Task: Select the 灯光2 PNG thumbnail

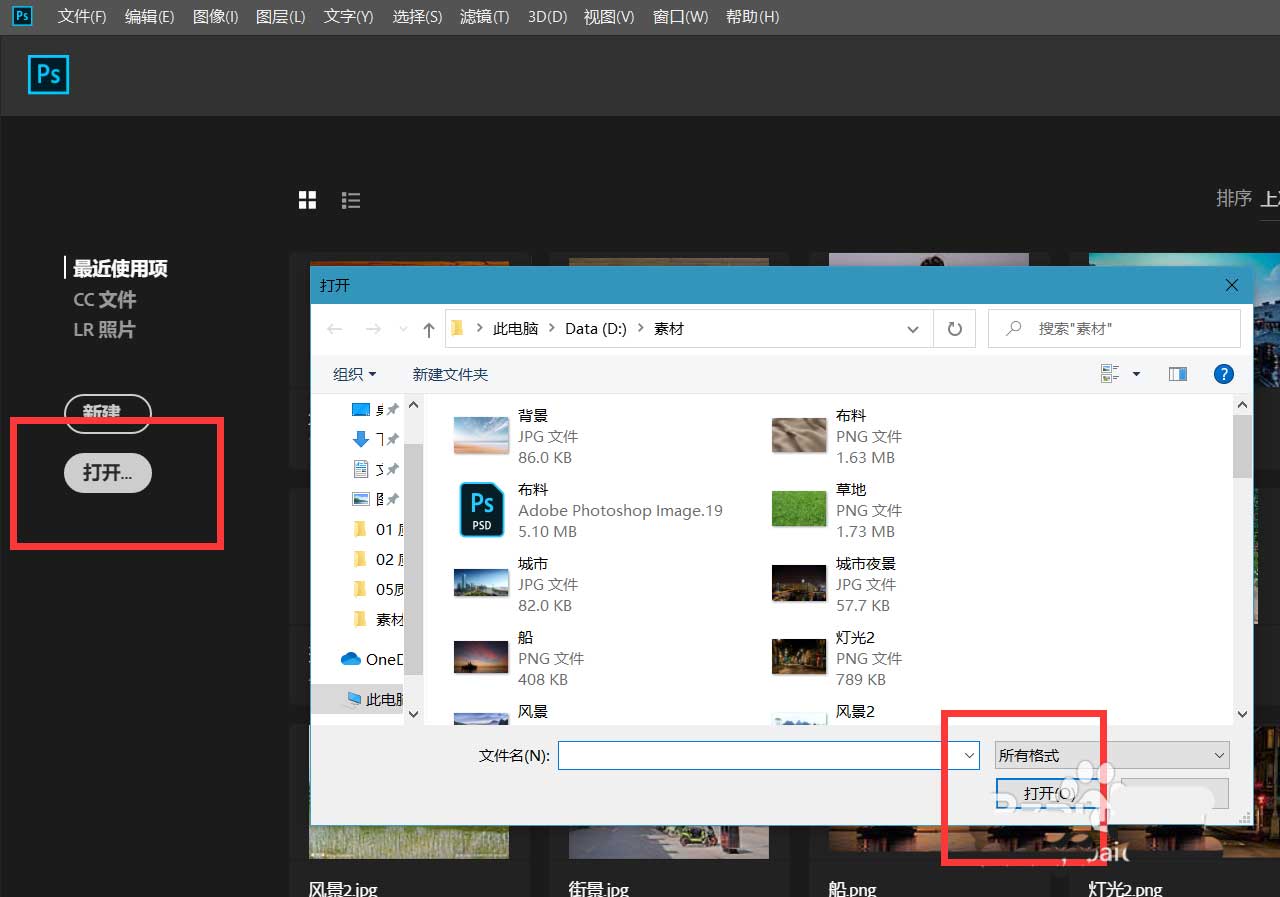Action: (x=799, y=657)
